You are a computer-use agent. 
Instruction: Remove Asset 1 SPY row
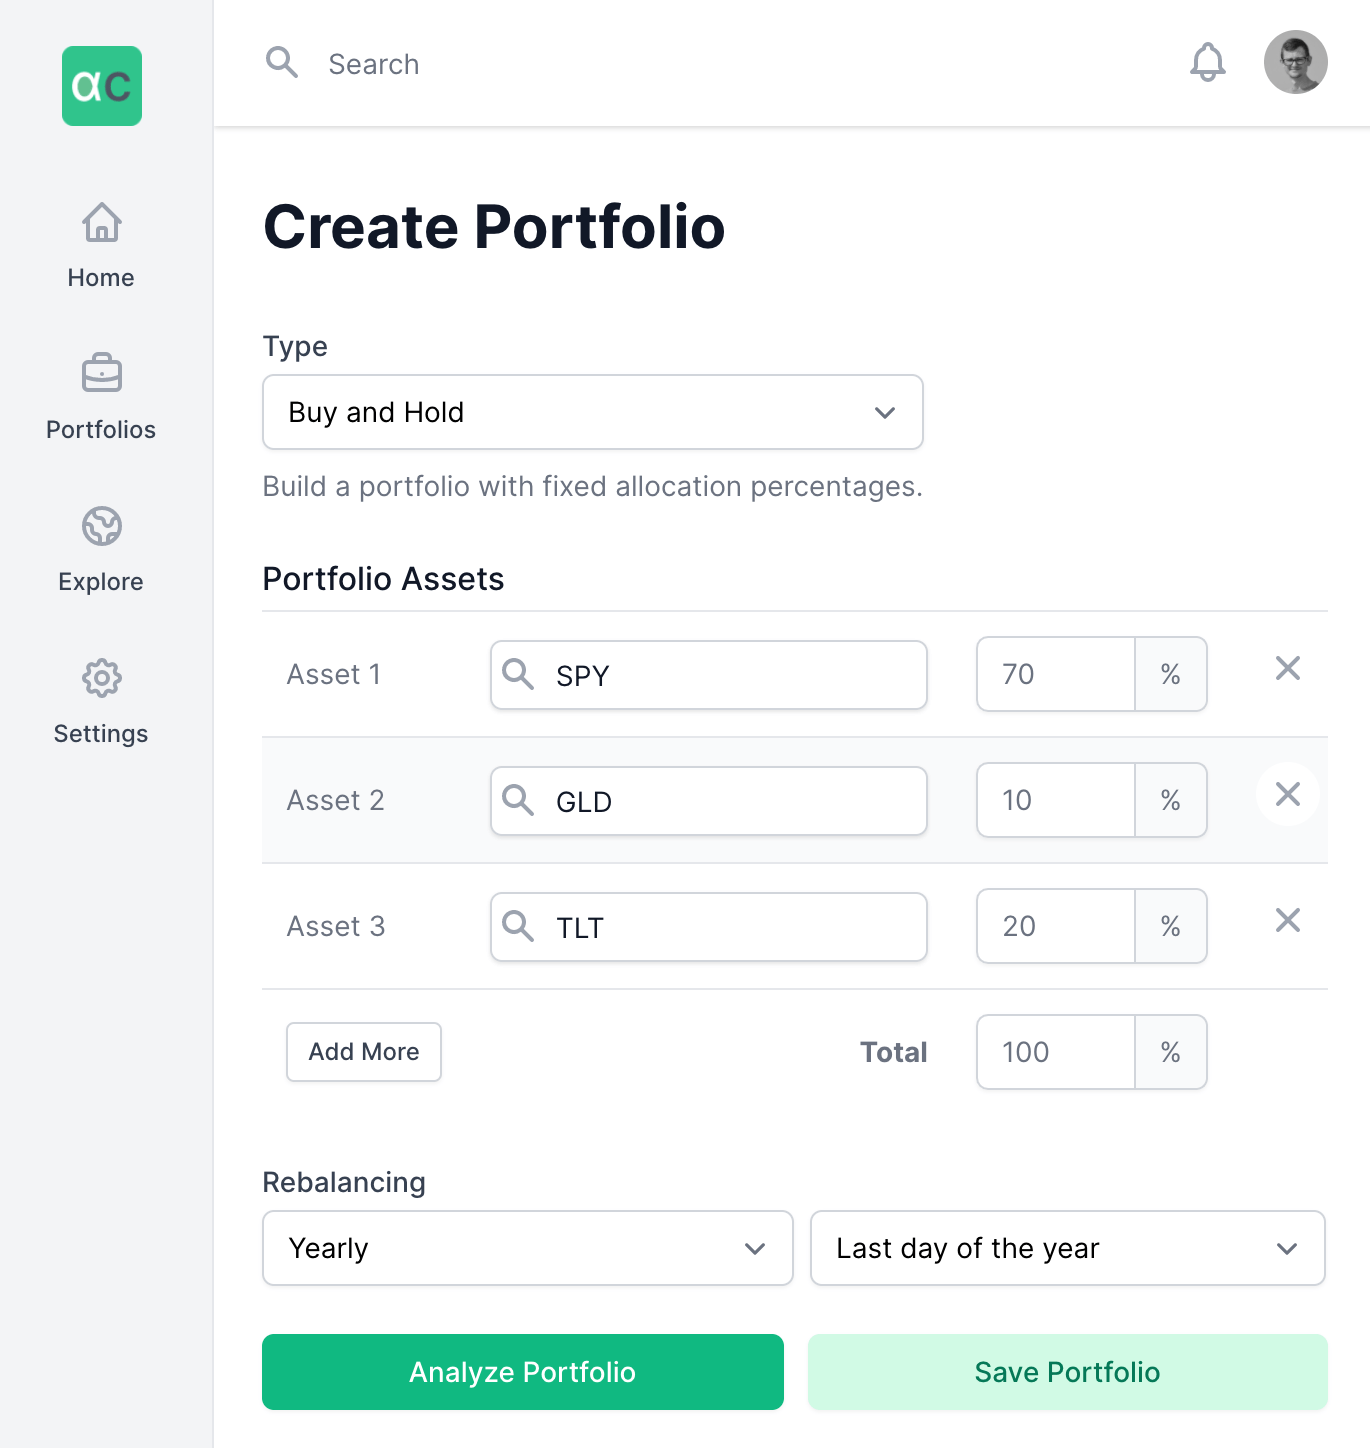(x=1287, y=669)
